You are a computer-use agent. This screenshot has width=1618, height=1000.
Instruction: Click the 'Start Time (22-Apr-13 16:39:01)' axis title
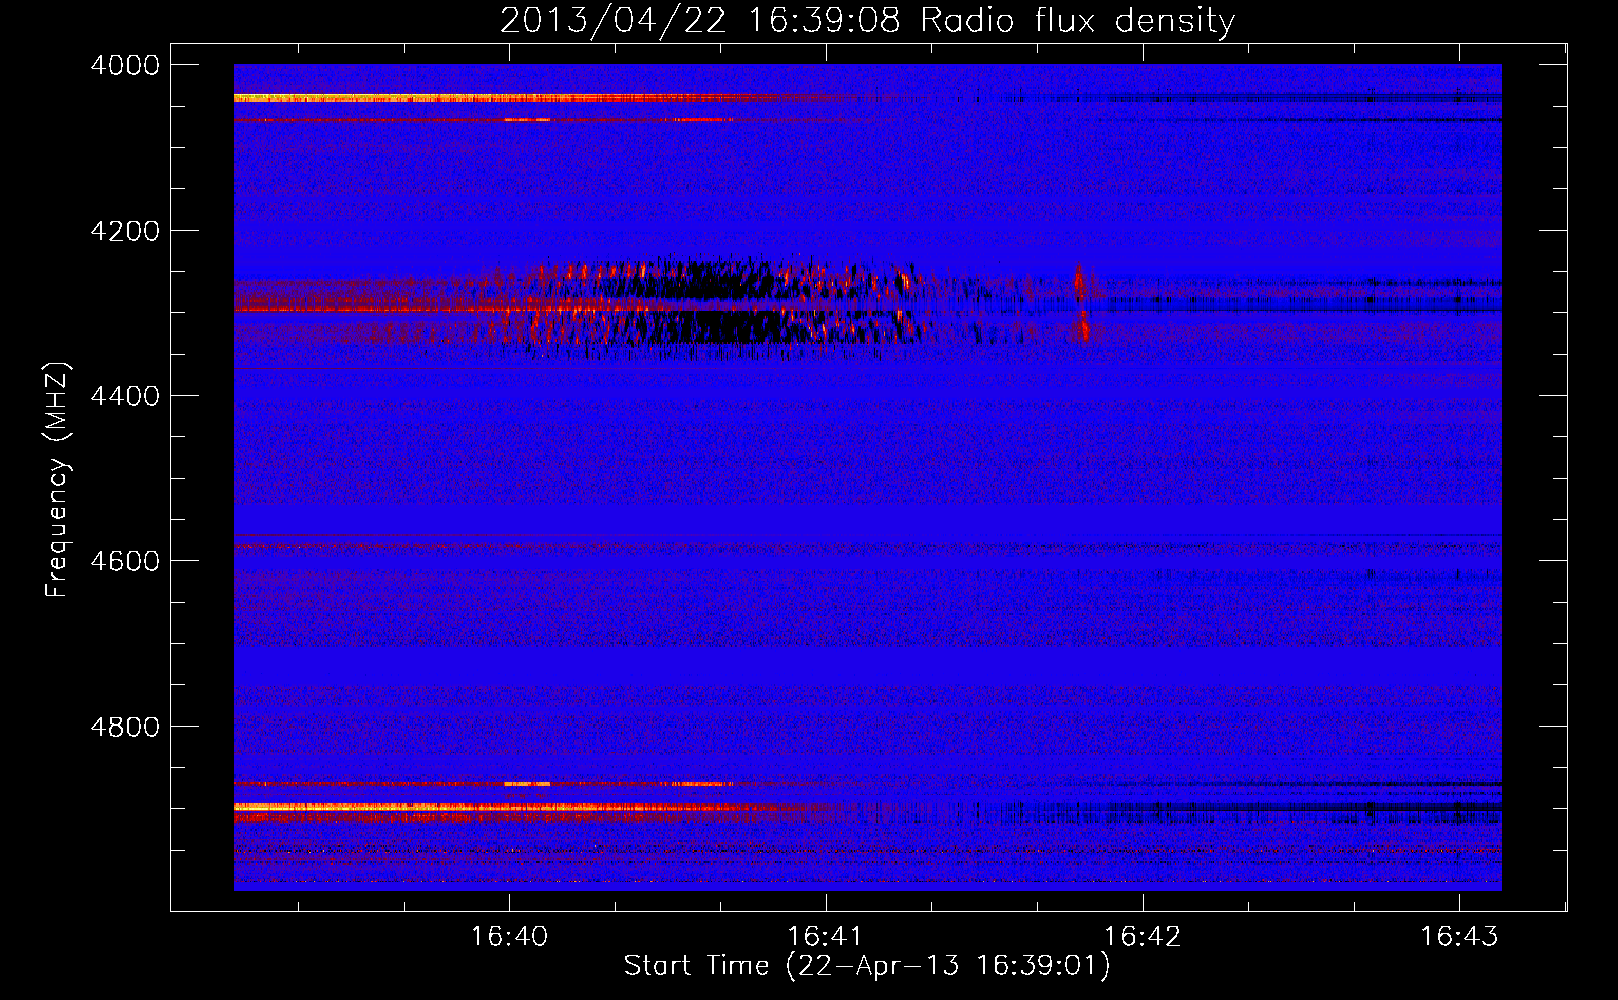(867, 966)
